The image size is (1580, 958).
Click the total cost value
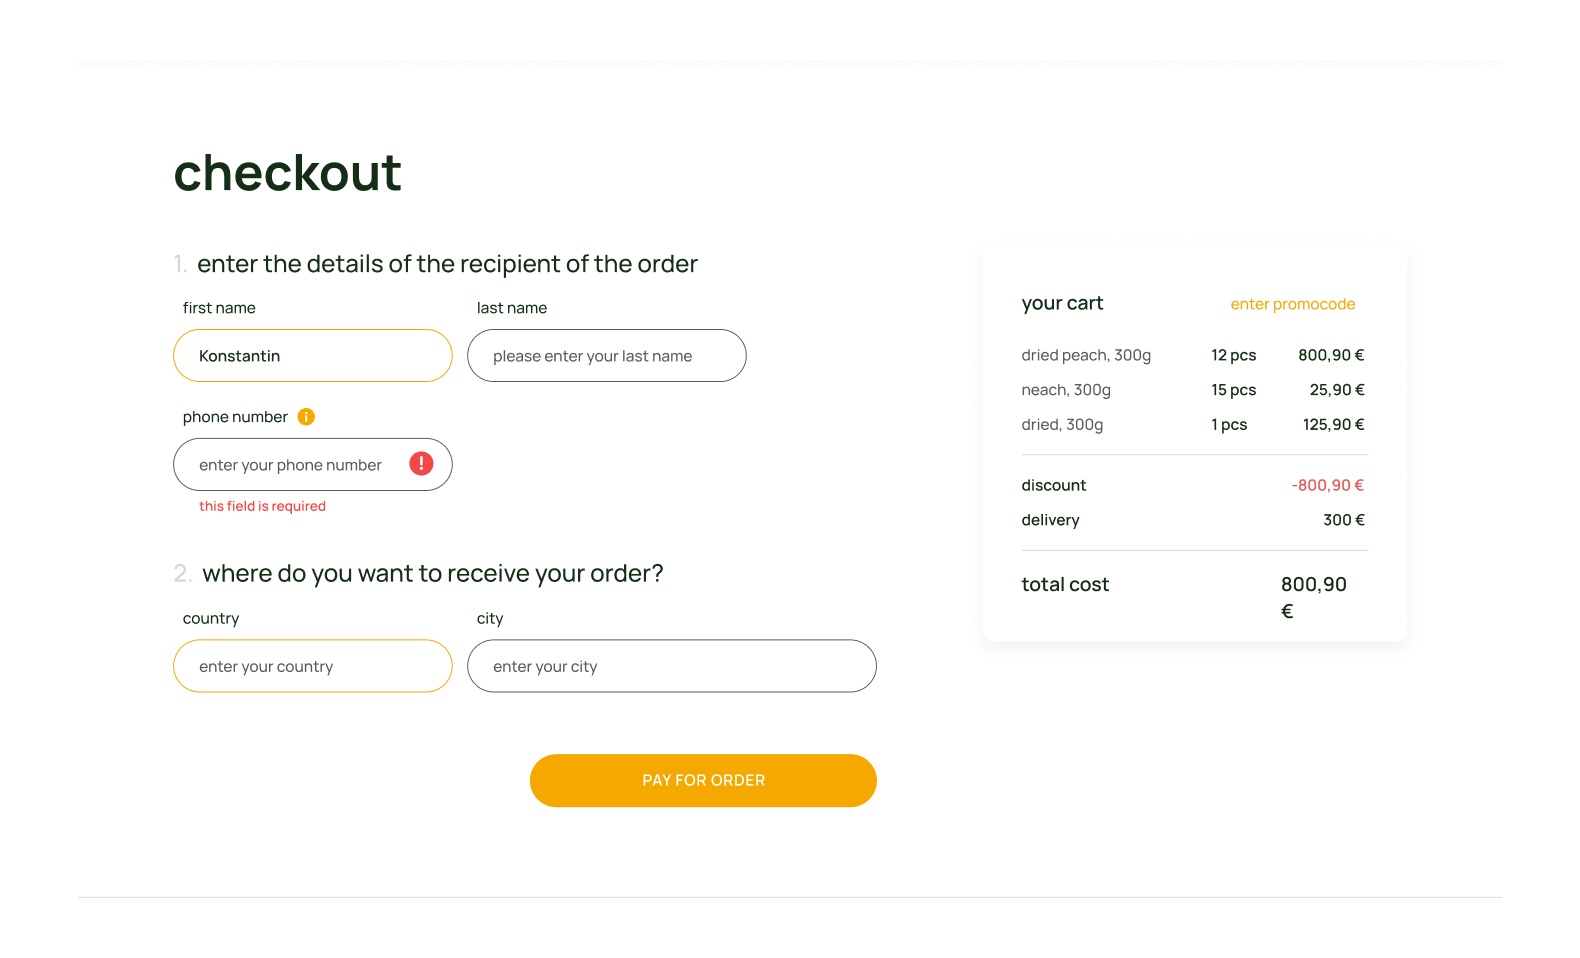tap(1313, 597)
